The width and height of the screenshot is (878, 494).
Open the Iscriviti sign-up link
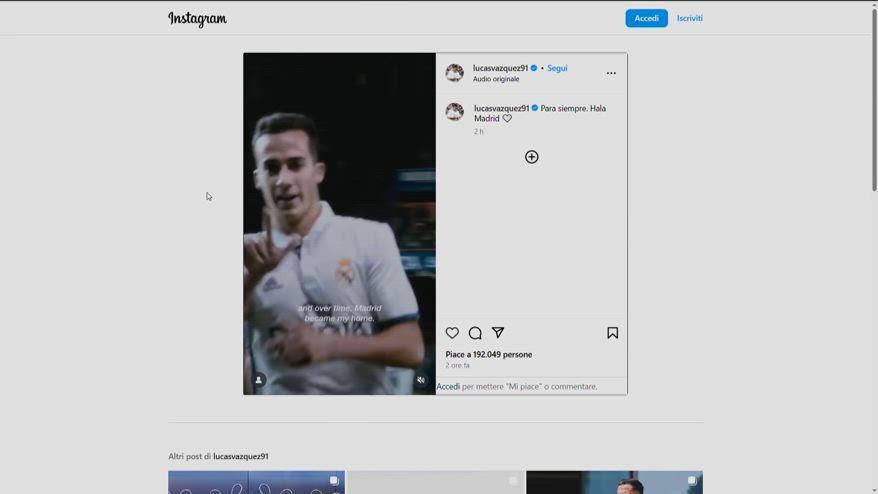click(x=689, y=18)
